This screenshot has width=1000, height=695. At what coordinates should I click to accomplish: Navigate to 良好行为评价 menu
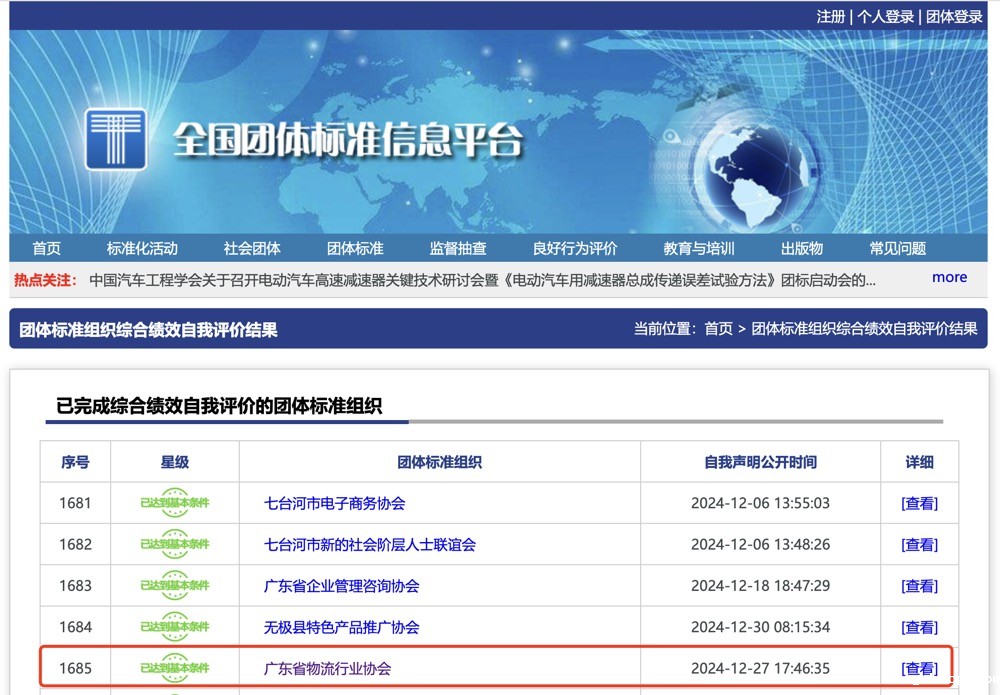click(x=575, y=248)
